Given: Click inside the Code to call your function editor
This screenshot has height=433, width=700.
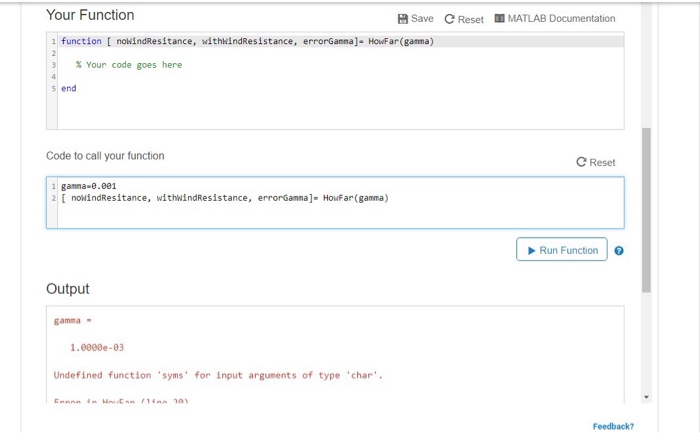Looking at the screenshot, I should [x=335, y=203].
